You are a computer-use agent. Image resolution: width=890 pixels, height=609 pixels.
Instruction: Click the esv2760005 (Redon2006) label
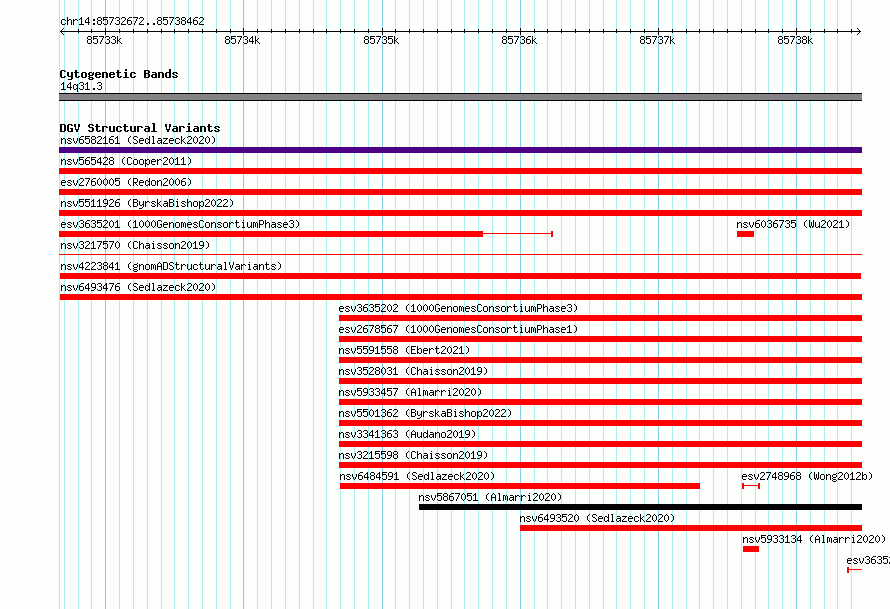click(126, 182)
